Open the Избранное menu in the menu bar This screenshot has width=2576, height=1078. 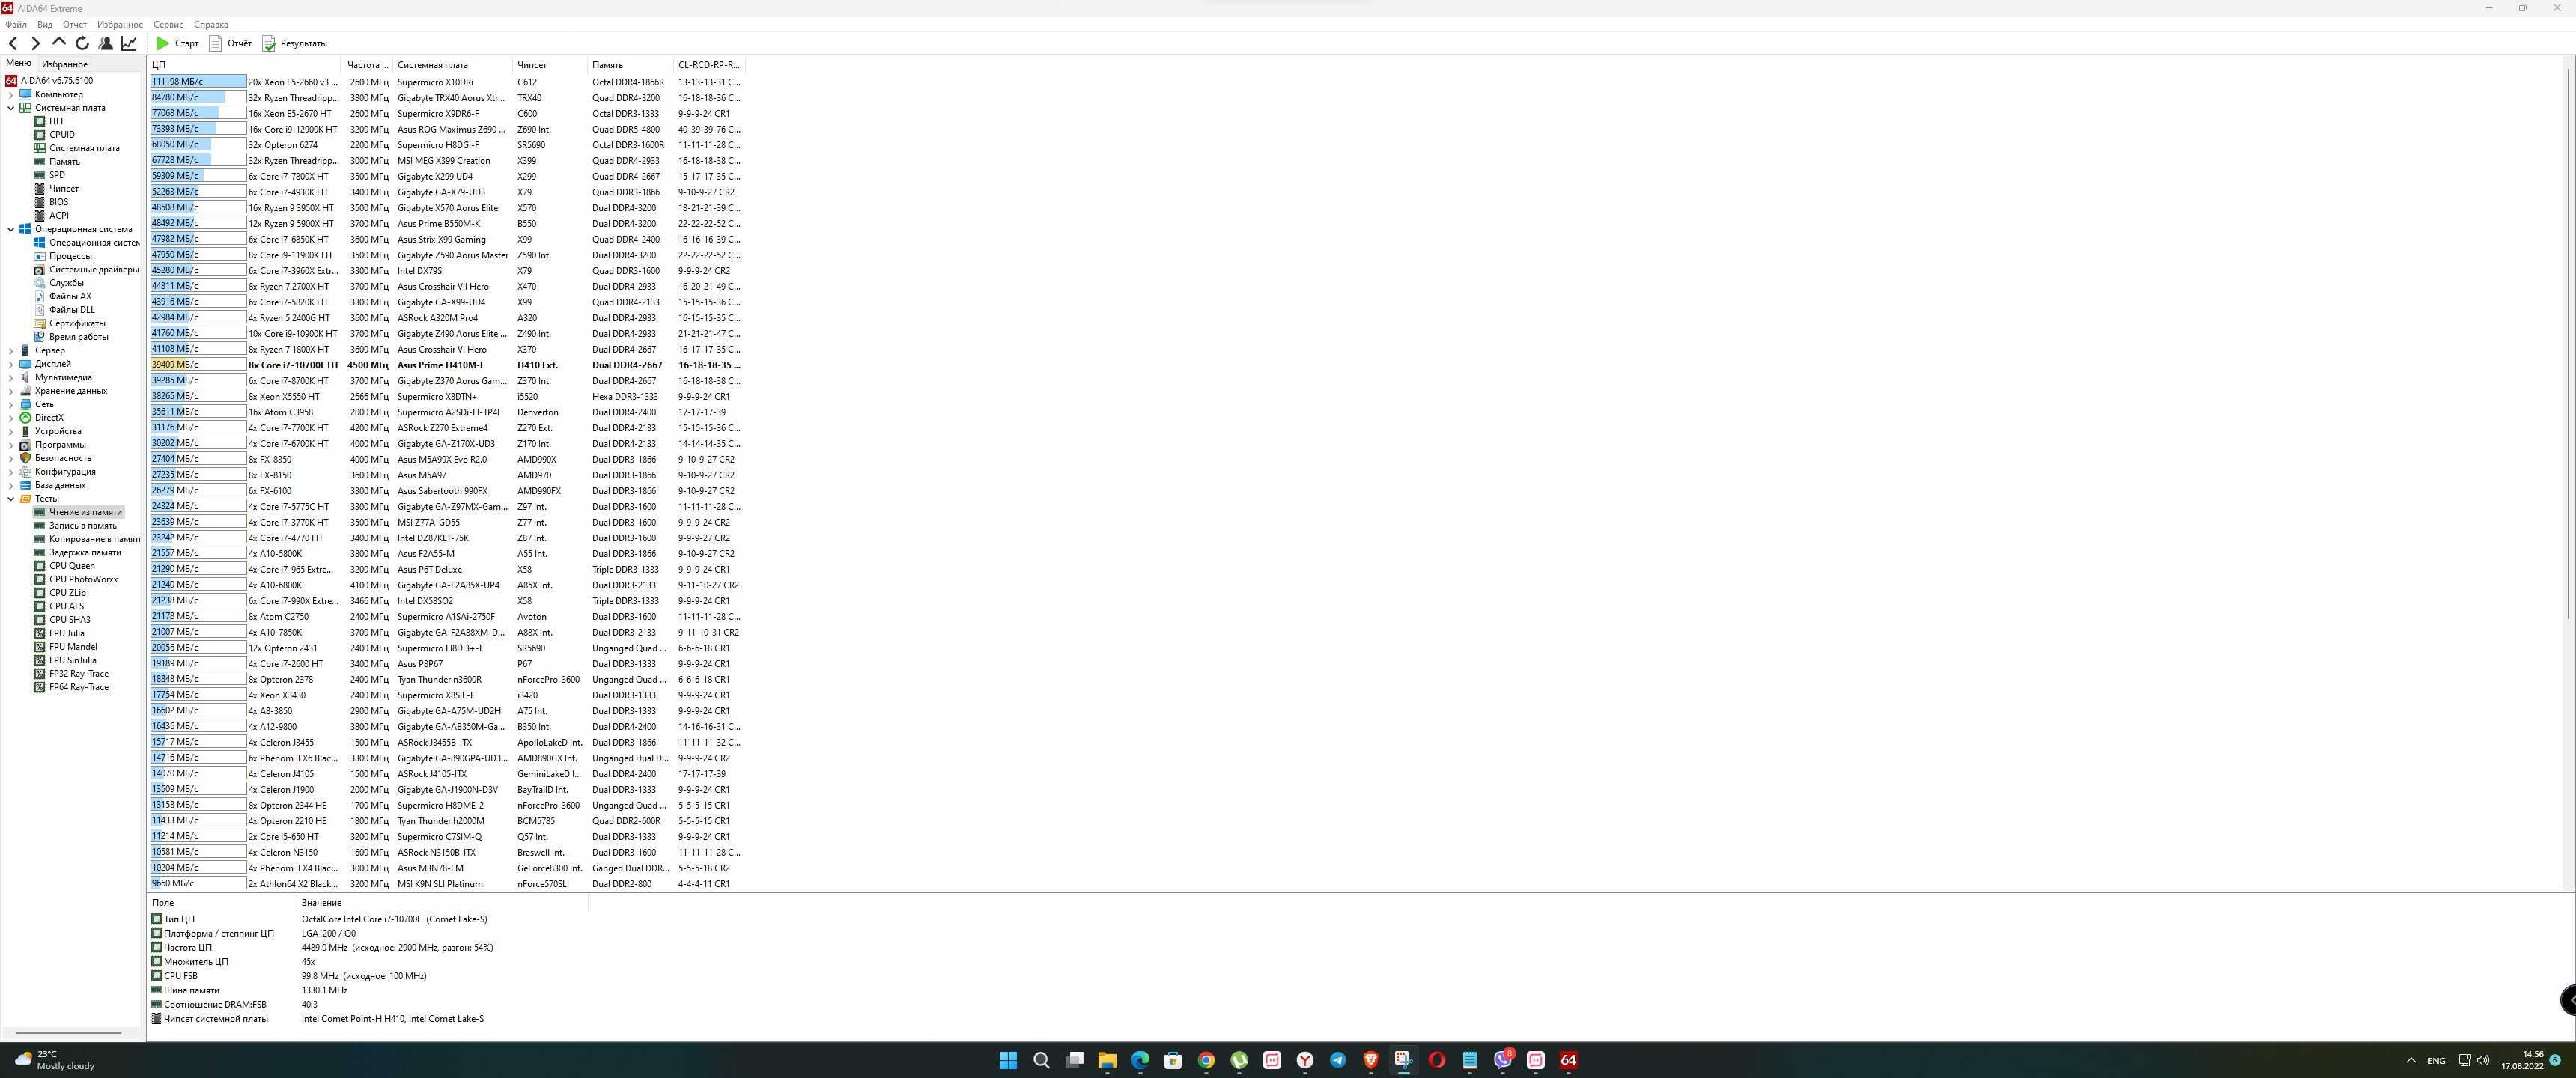120,24
